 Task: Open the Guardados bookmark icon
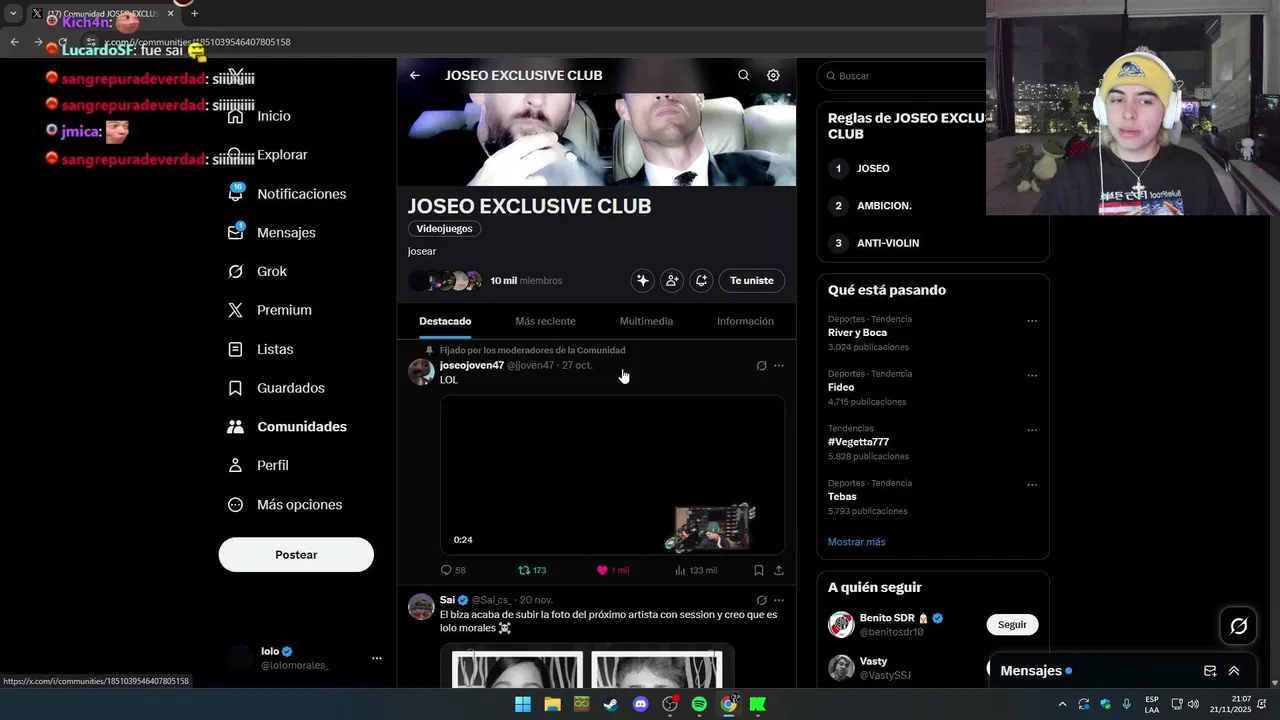(235, 388)
